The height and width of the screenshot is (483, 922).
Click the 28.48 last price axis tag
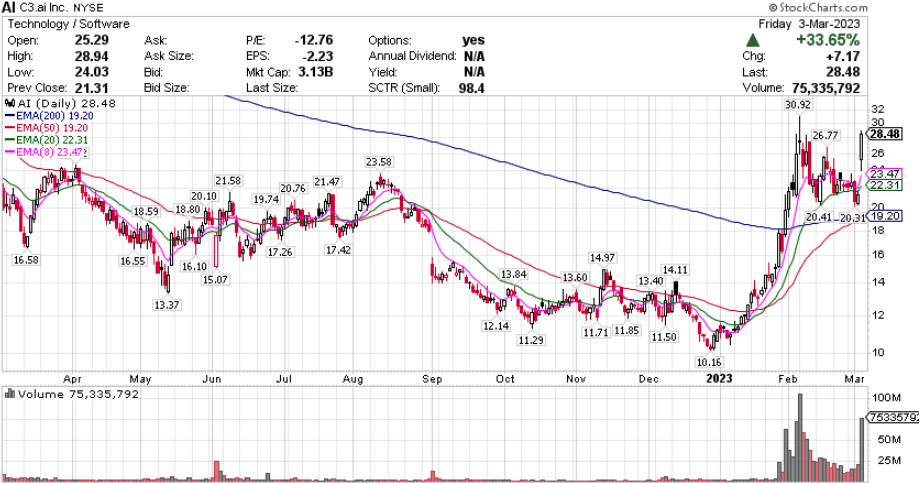tap(885, 134)
